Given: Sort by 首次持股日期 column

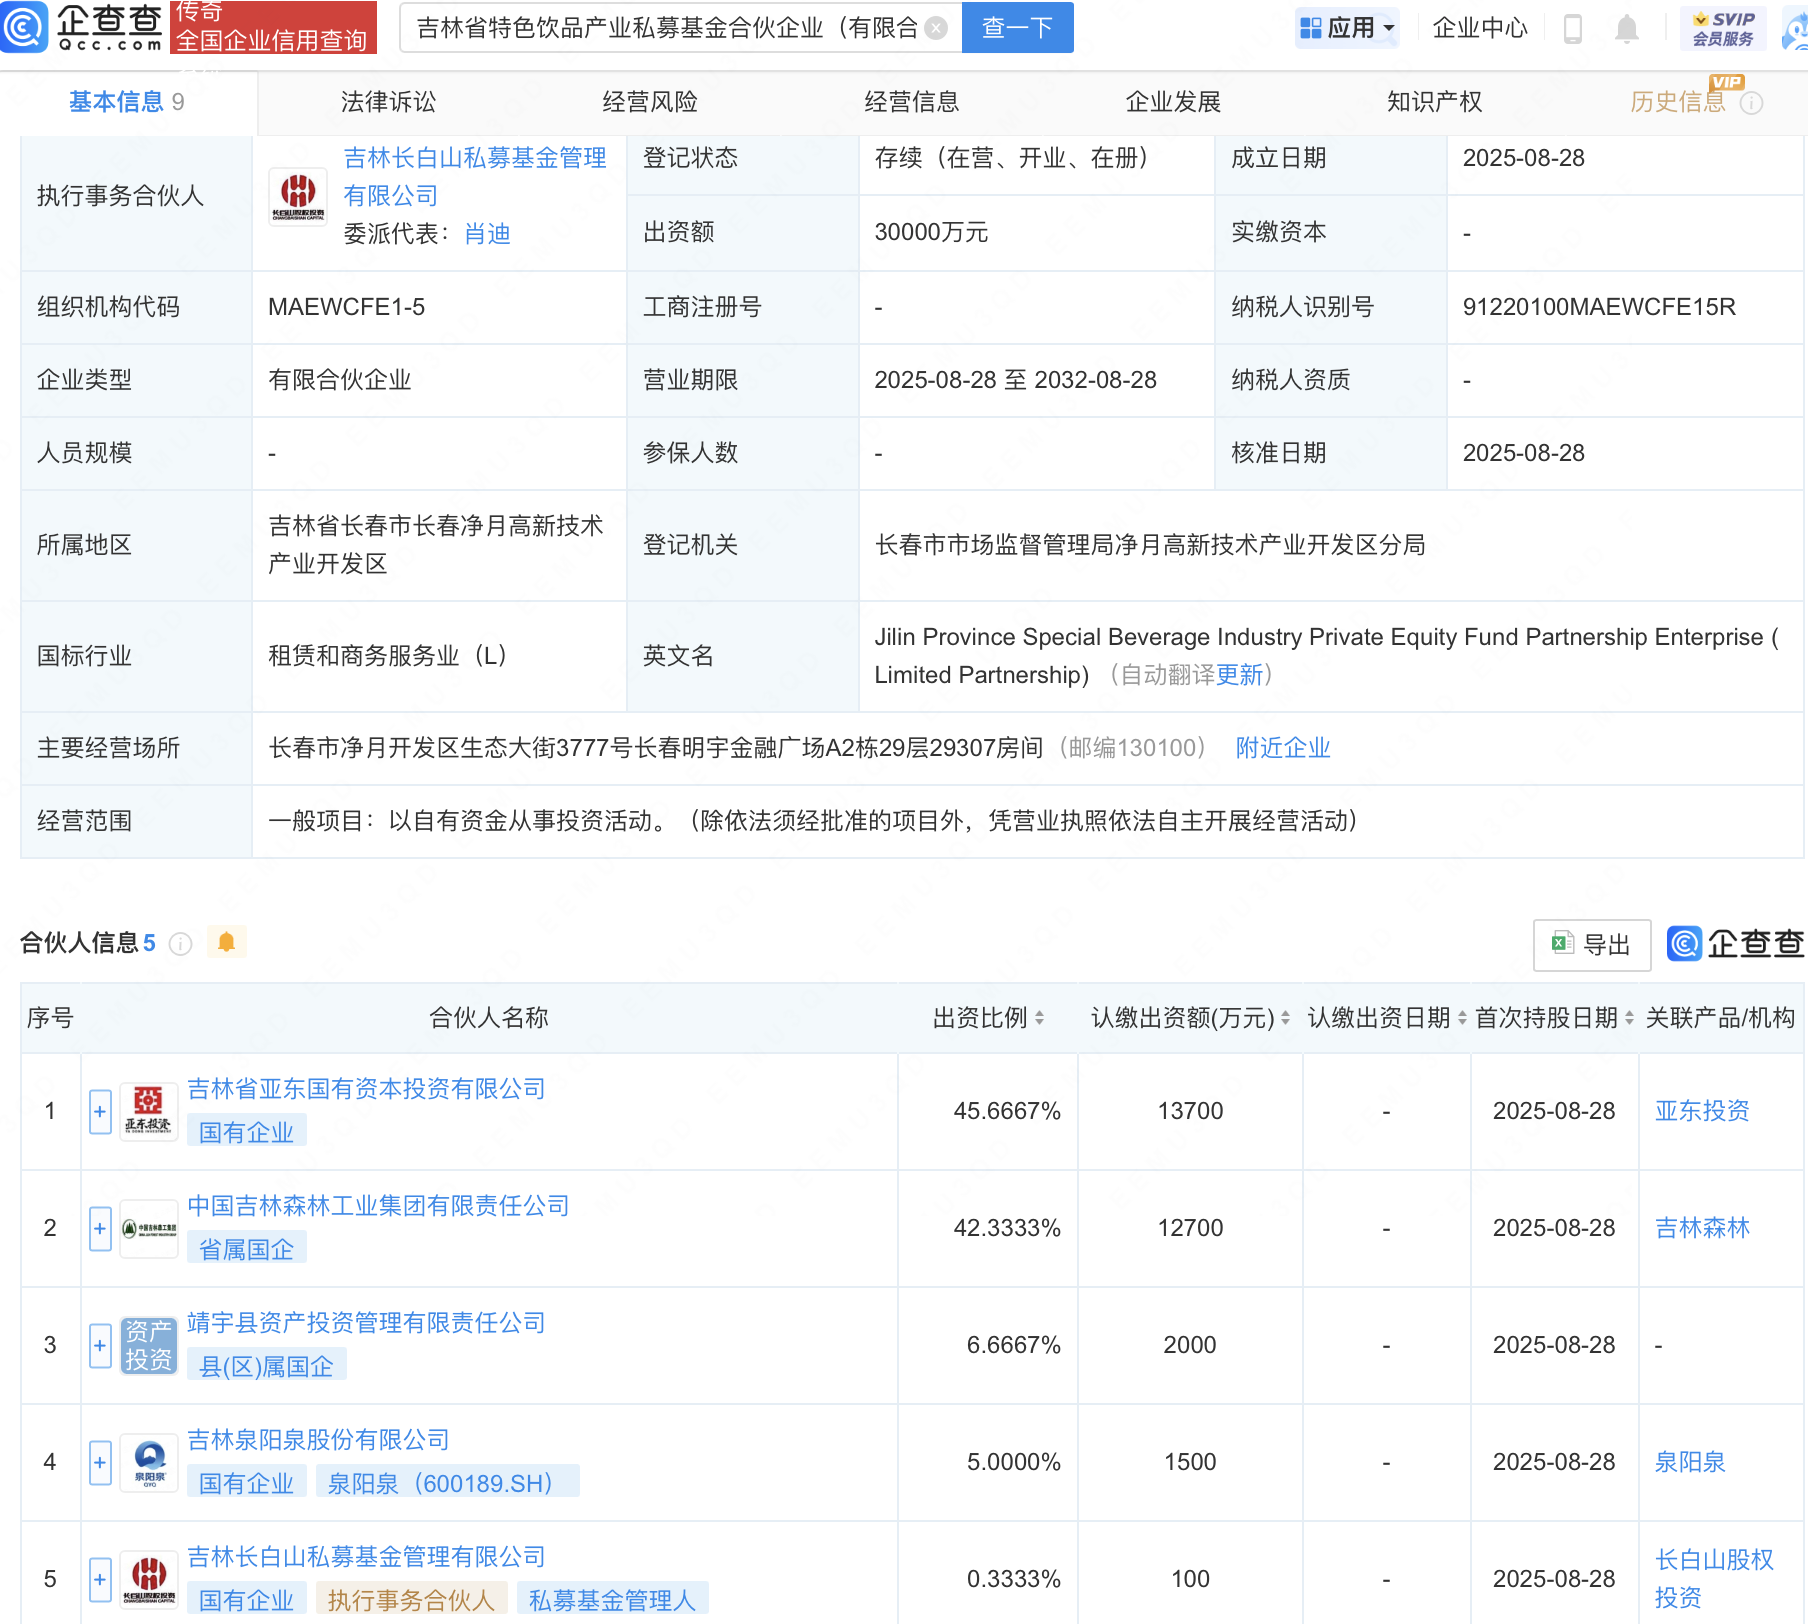Looking at the screenshot, I should [1629, 1018].
